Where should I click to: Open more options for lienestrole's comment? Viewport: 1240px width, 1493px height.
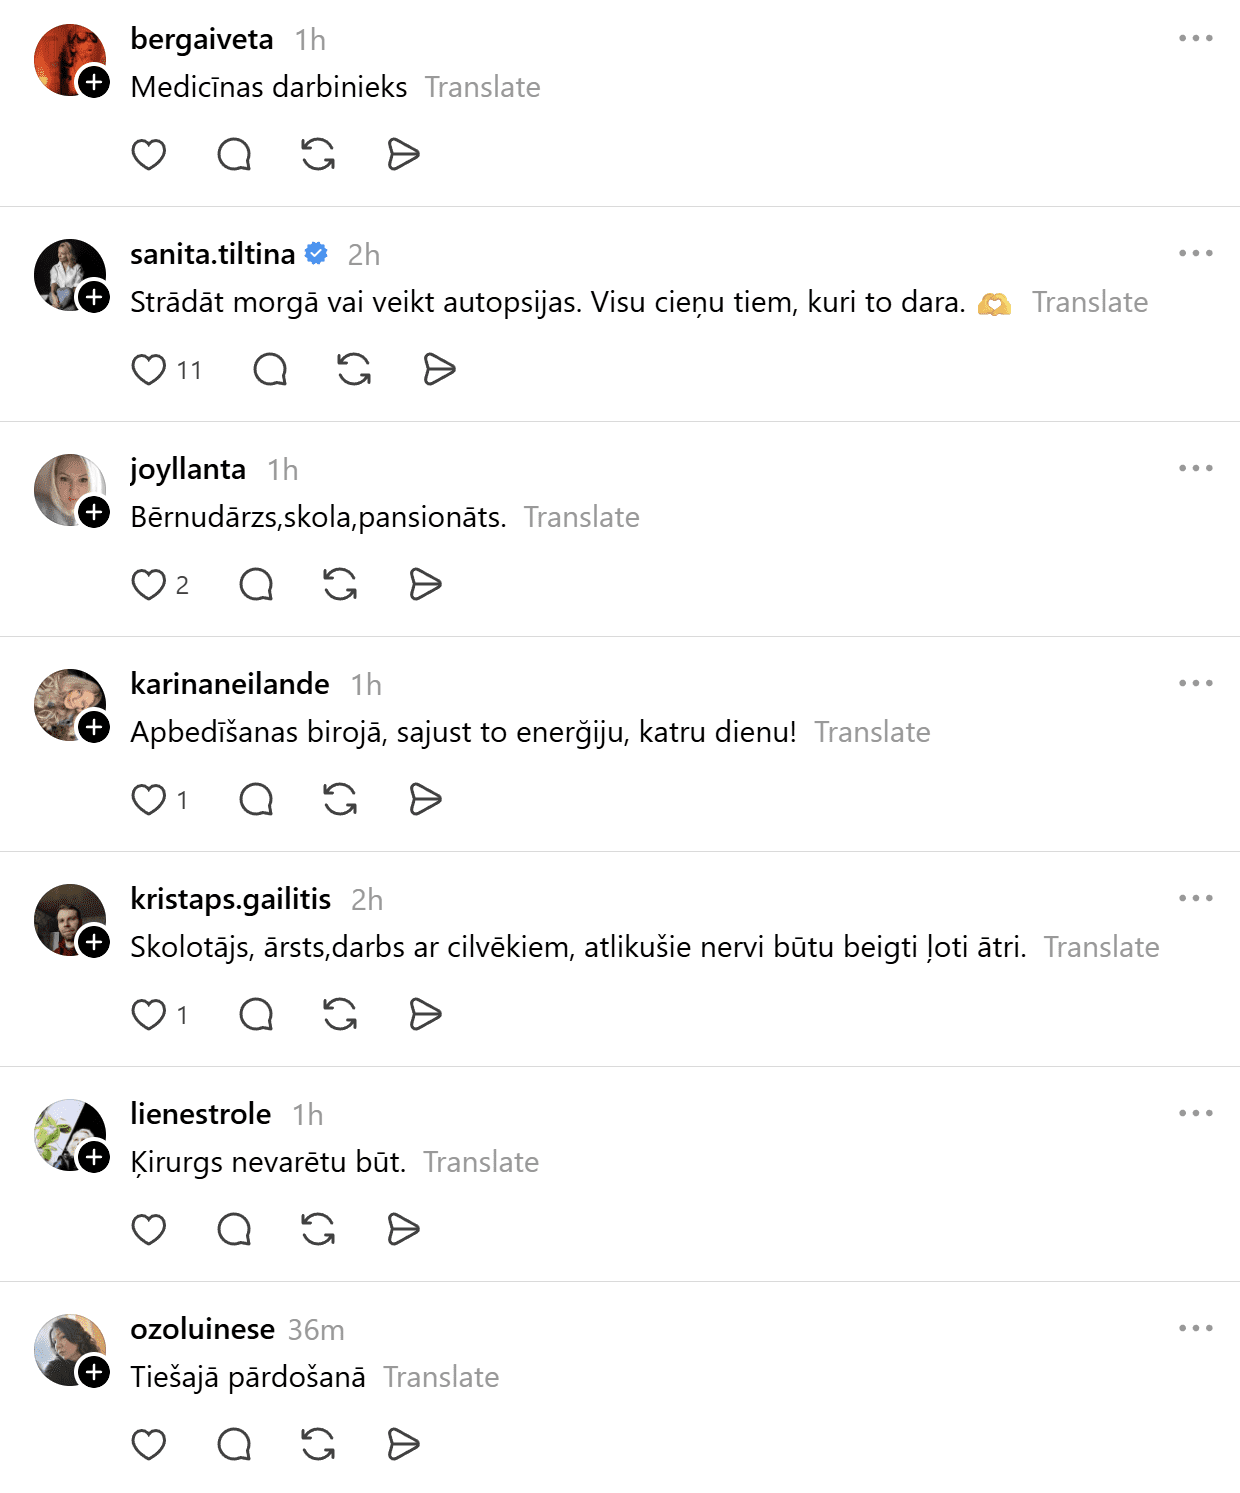(1195, 1114)
